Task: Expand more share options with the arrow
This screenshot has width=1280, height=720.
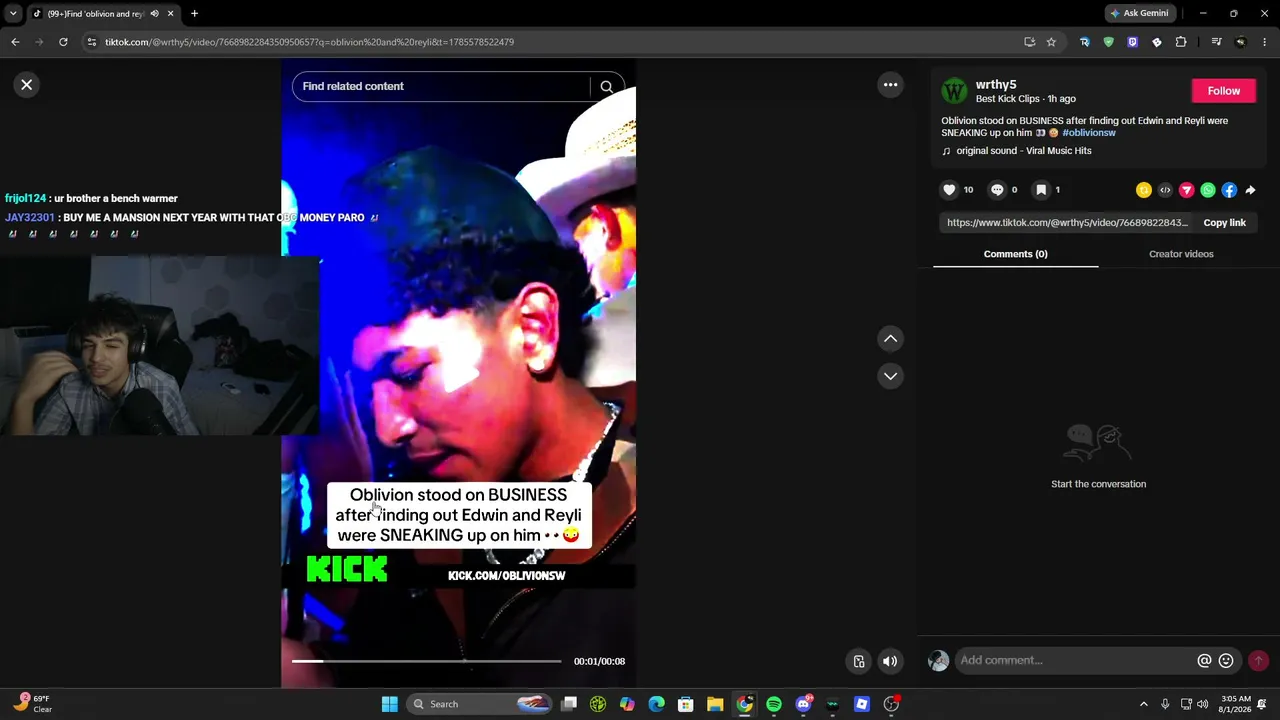Action: pos(1250,190)
